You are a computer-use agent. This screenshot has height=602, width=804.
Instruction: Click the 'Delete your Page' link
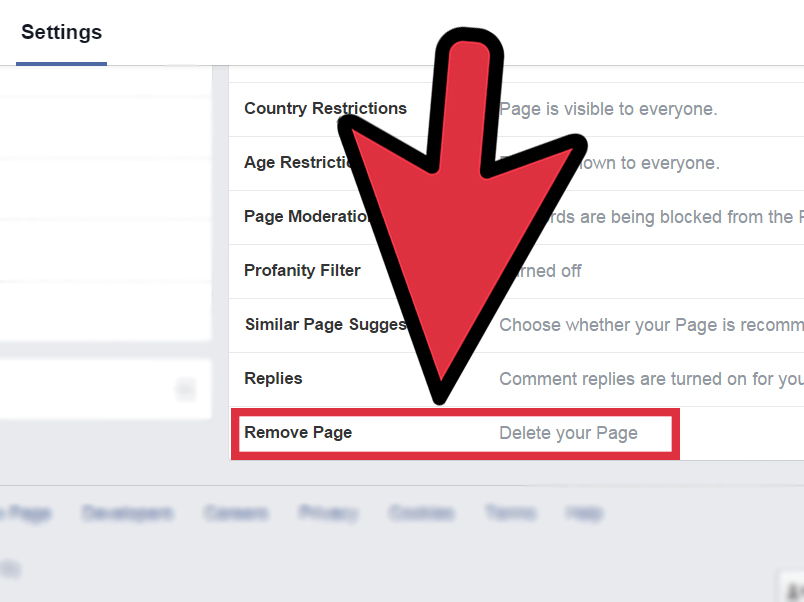[x=569, y=433]
